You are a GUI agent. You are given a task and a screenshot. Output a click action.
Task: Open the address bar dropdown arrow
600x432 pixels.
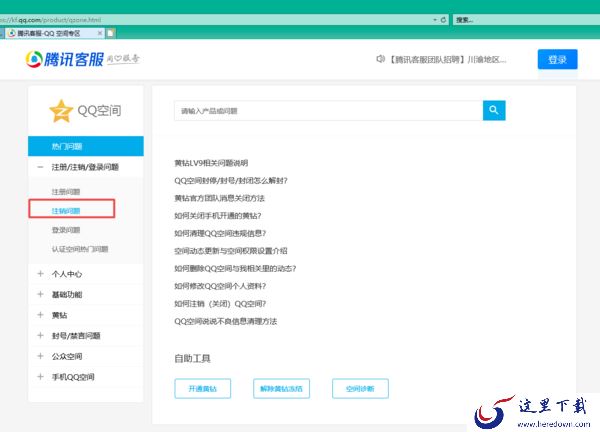tap(435, 20)
